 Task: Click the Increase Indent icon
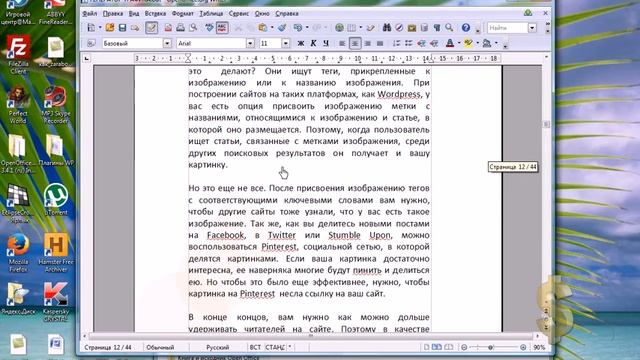point(434,43)
